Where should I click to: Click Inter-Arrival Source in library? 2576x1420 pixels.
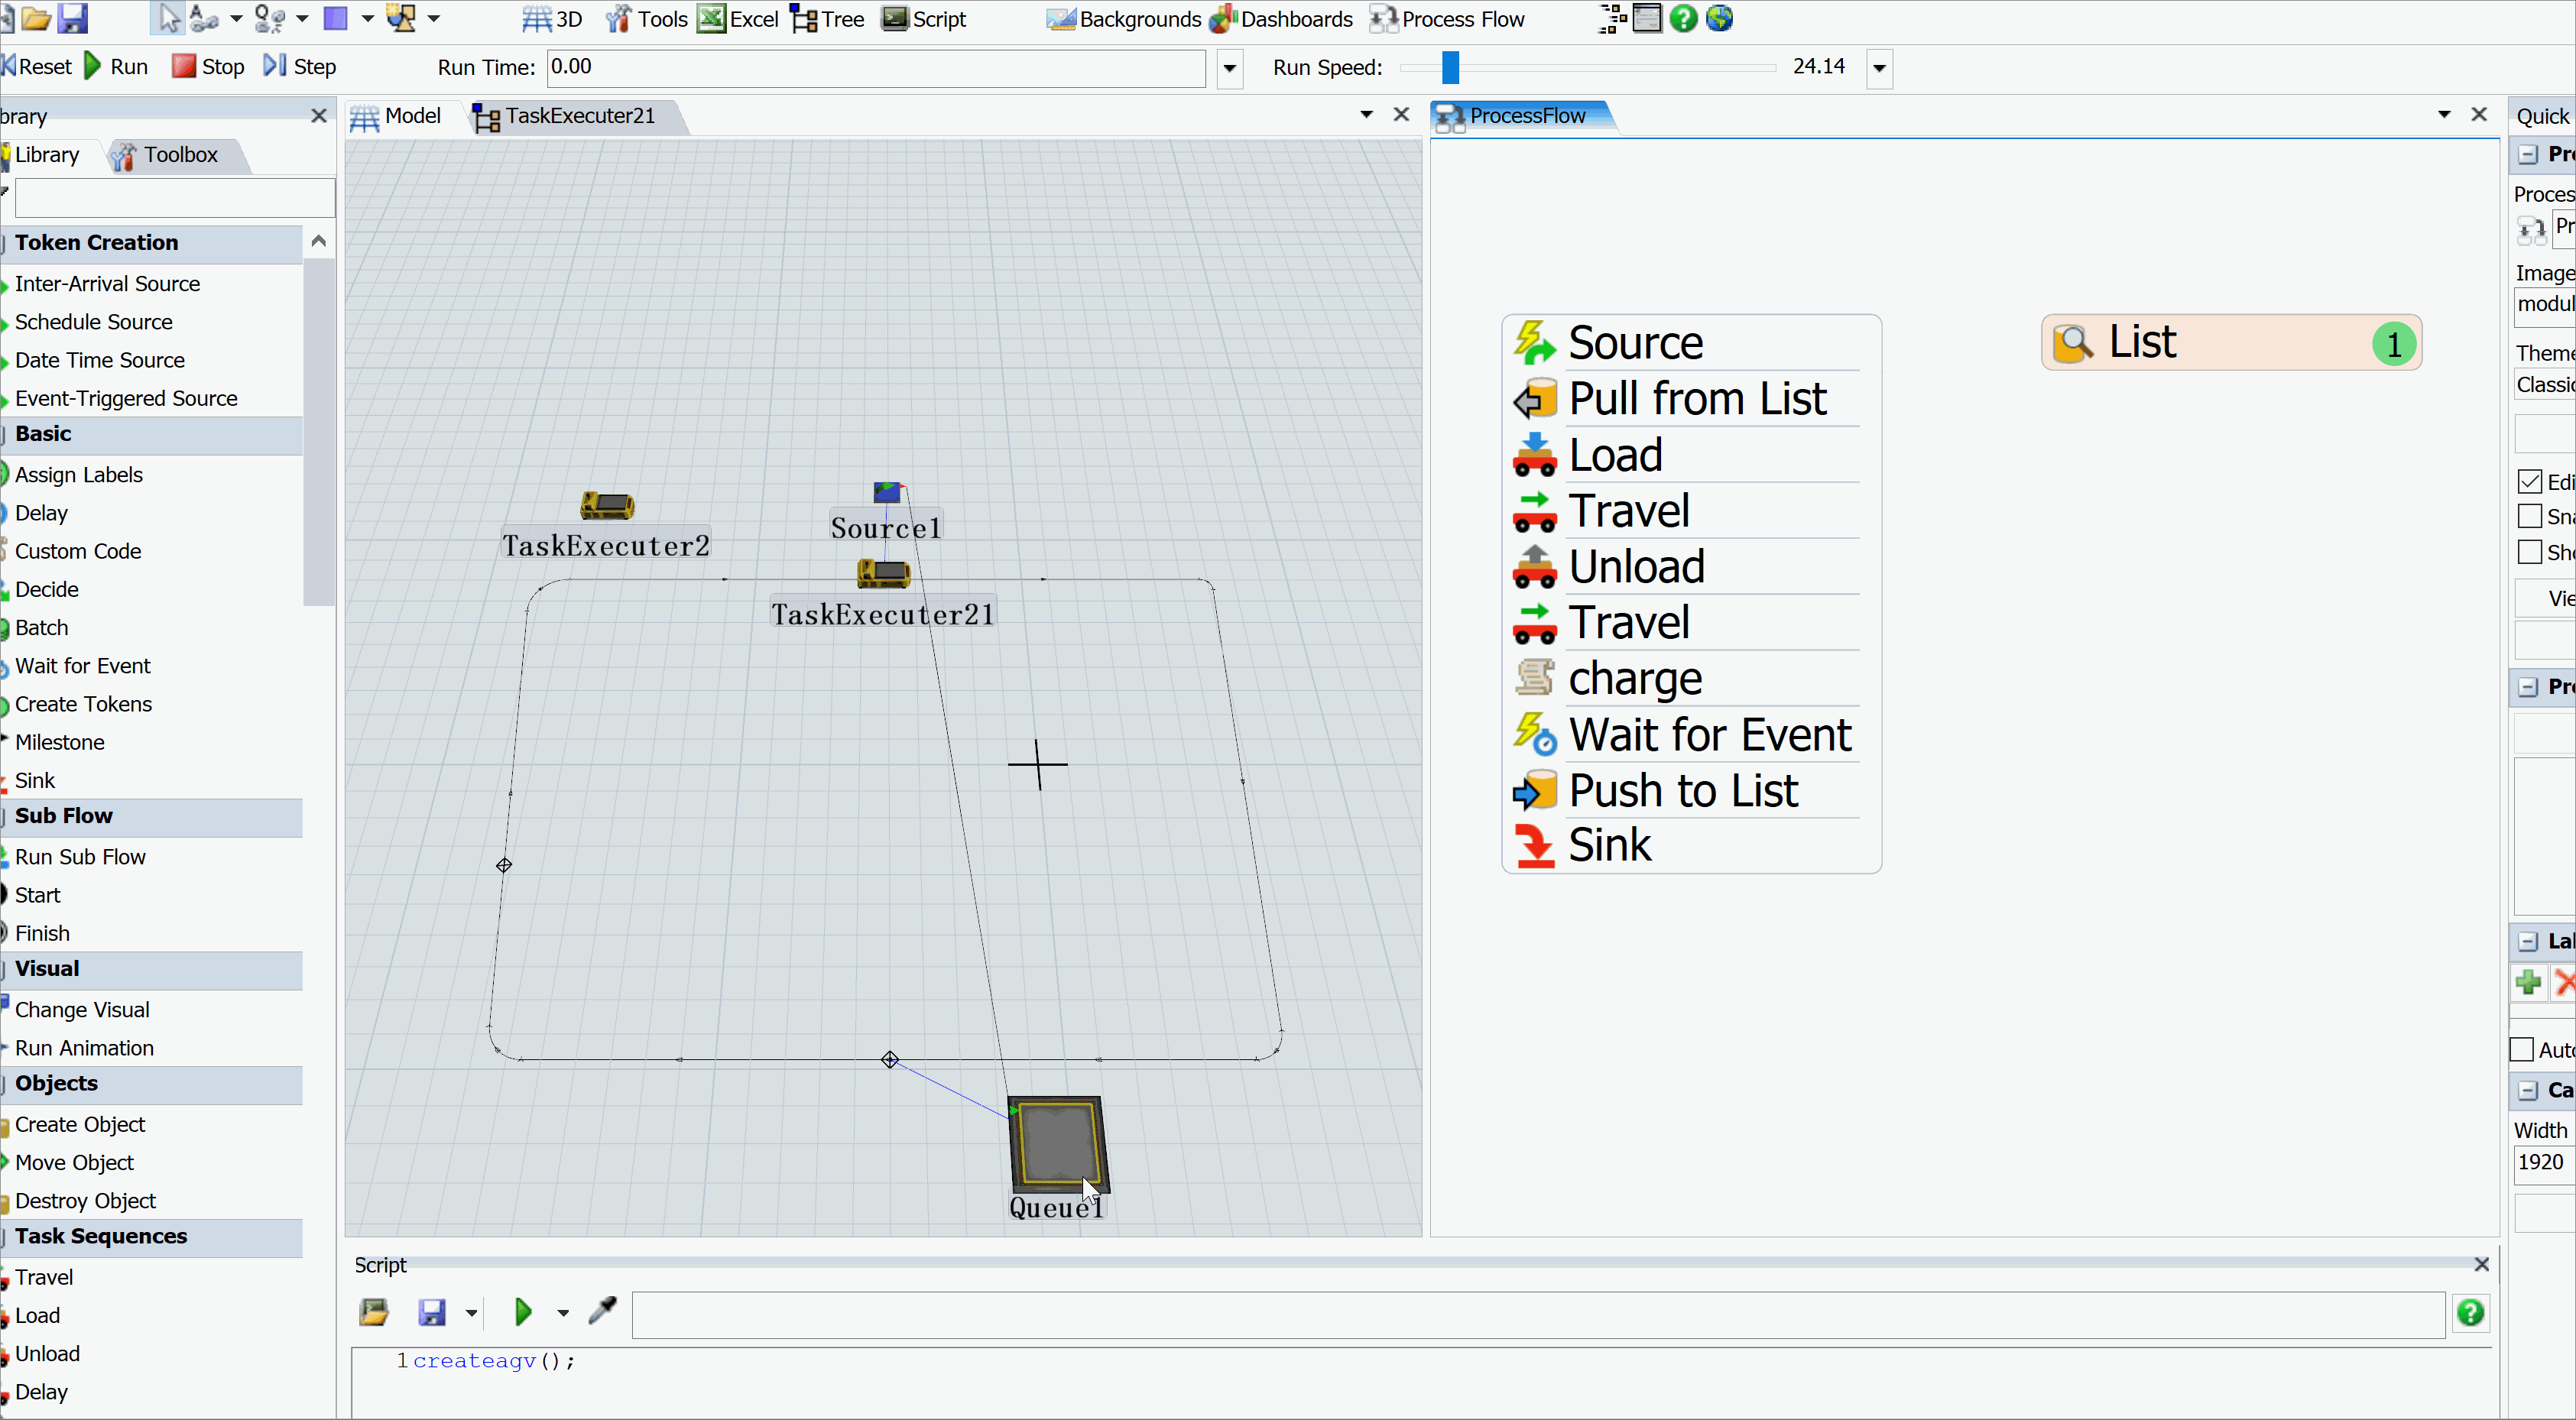click(x=107, y=284)
